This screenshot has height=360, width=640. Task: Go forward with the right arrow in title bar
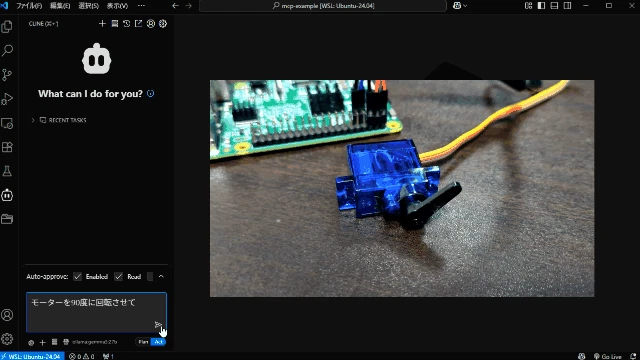(x=189, y=6)
